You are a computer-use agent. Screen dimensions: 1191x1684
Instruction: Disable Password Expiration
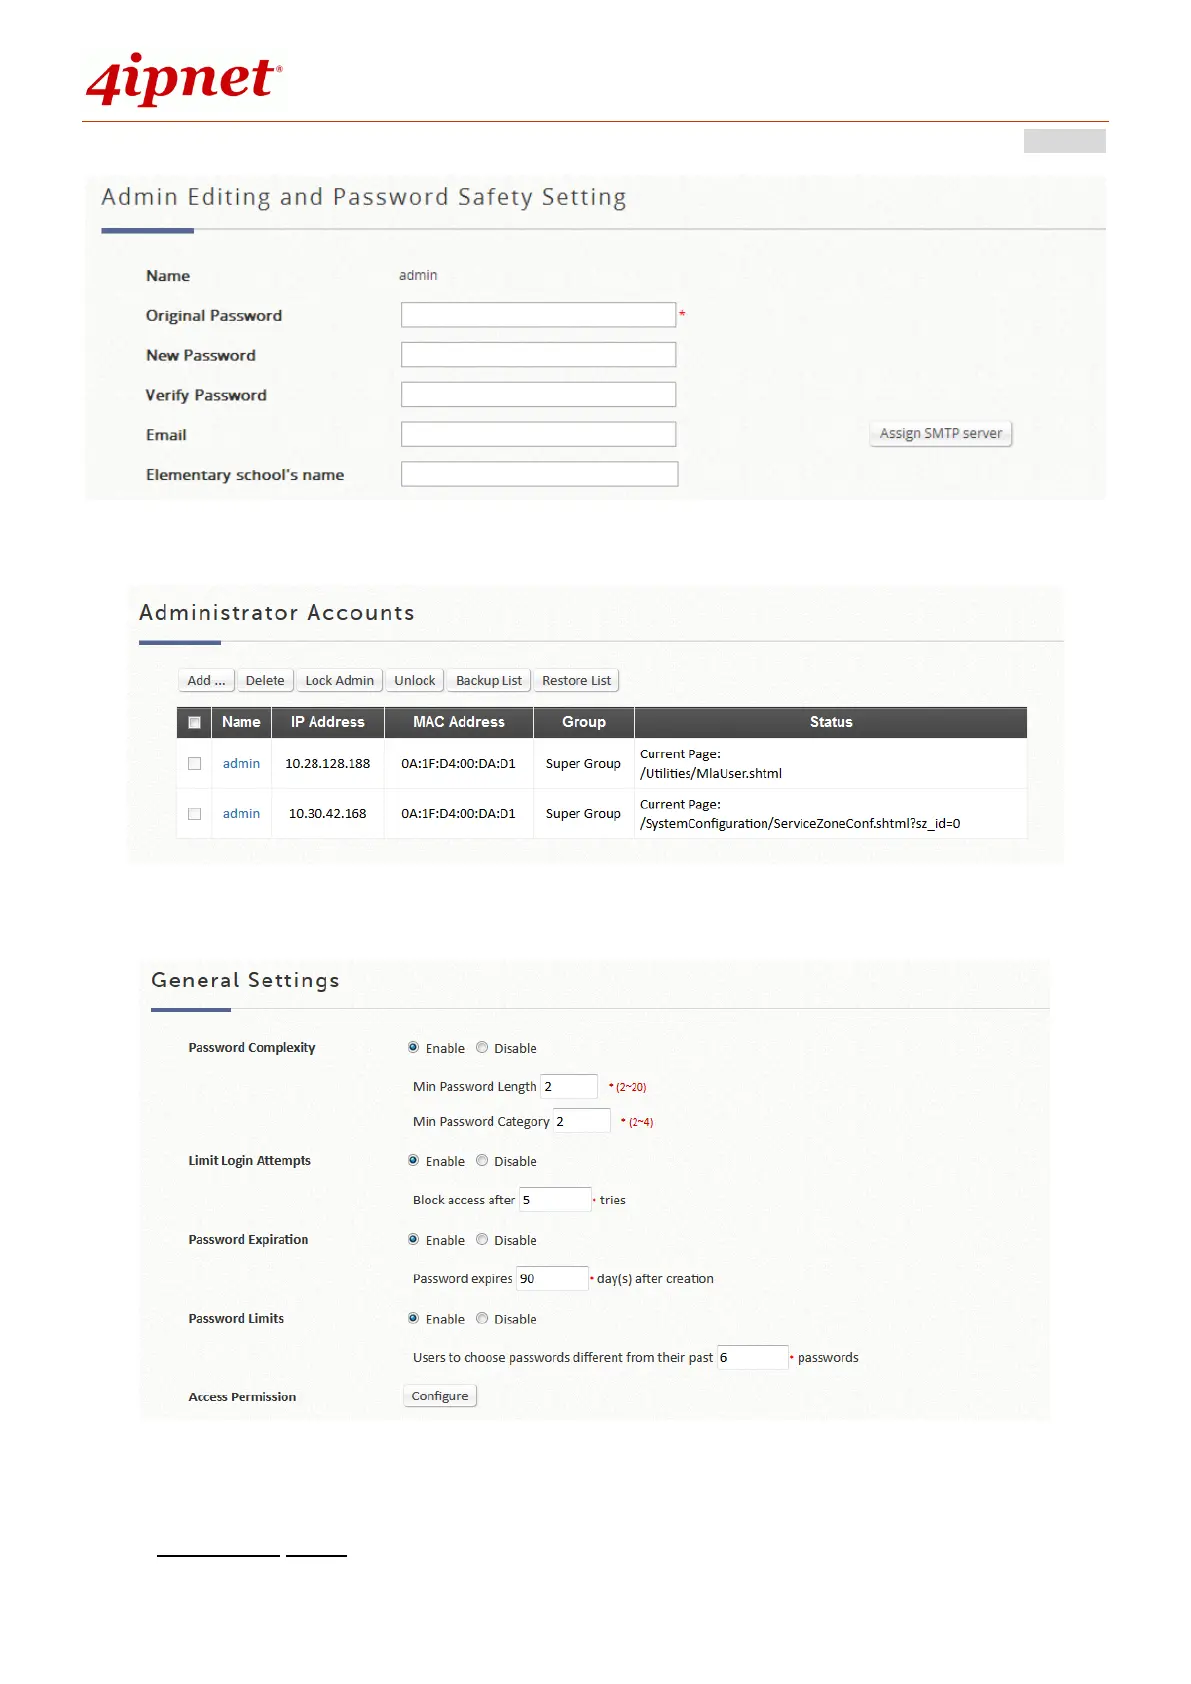click(482, 1240)
